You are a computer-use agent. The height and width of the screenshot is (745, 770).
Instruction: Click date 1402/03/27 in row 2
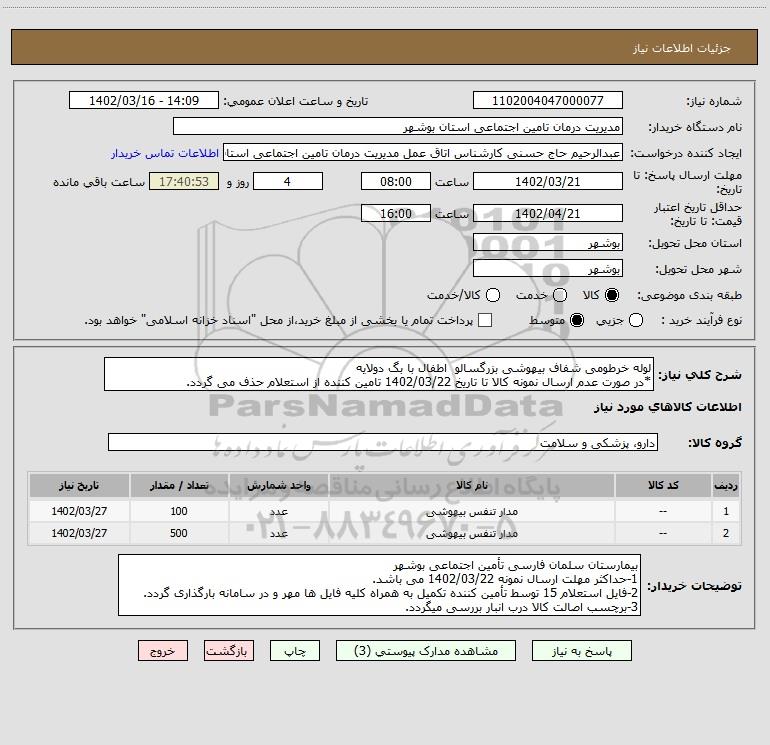(79, 533)
